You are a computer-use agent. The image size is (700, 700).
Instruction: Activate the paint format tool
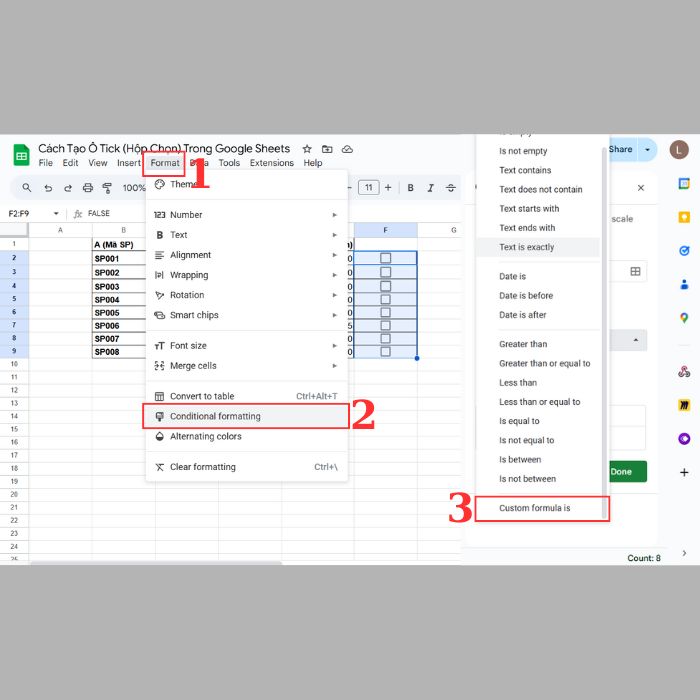[107, 188]
